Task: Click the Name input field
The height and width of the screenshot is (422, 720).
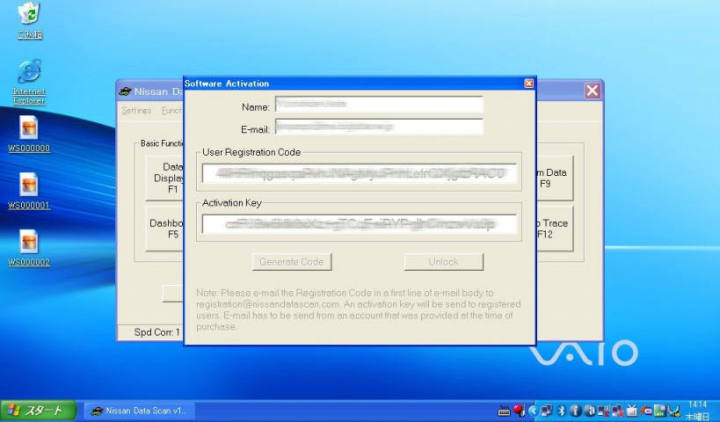Action: tap(379, 105)
